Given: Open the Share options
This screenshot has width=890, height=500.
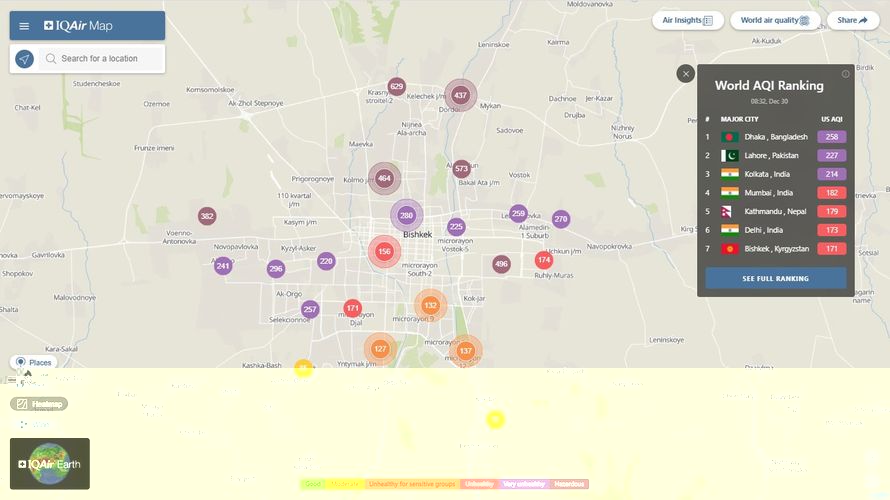Looking at the screenshot, I should pyautogui.click(x=852, y=20).
